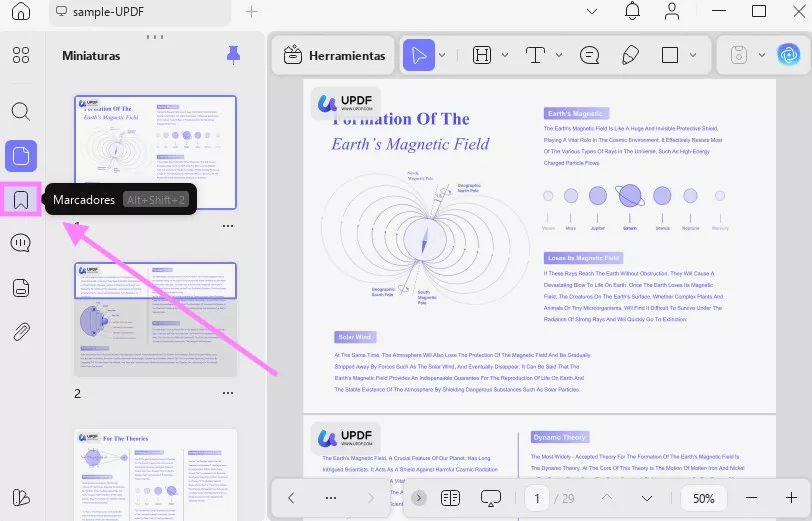Viewport: 812px width, 521px height.
Task: Switch to the sample-UPDF tab
Action: click(140, 12)
